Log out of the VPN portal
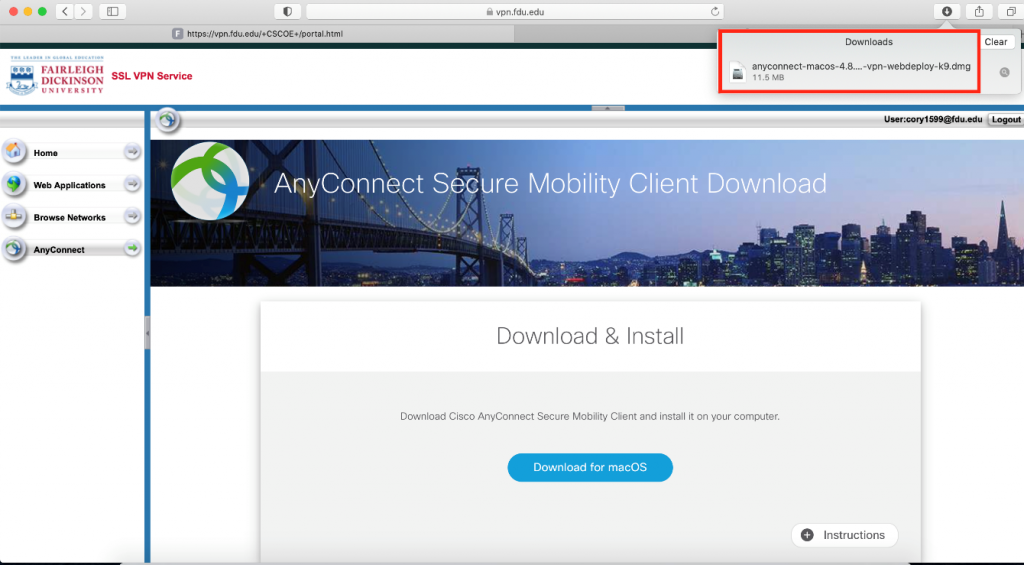Viewport: 1024px width, 565px height. 1006,120
